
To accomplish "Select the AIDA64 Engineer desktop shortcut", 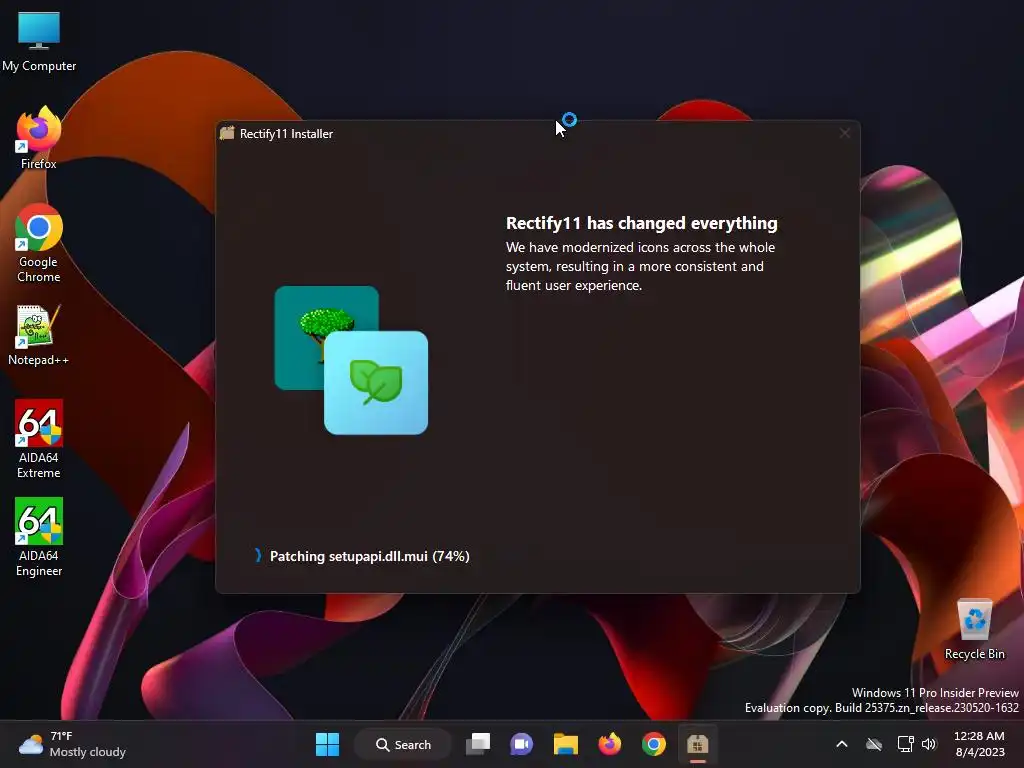I will point(39,537).
